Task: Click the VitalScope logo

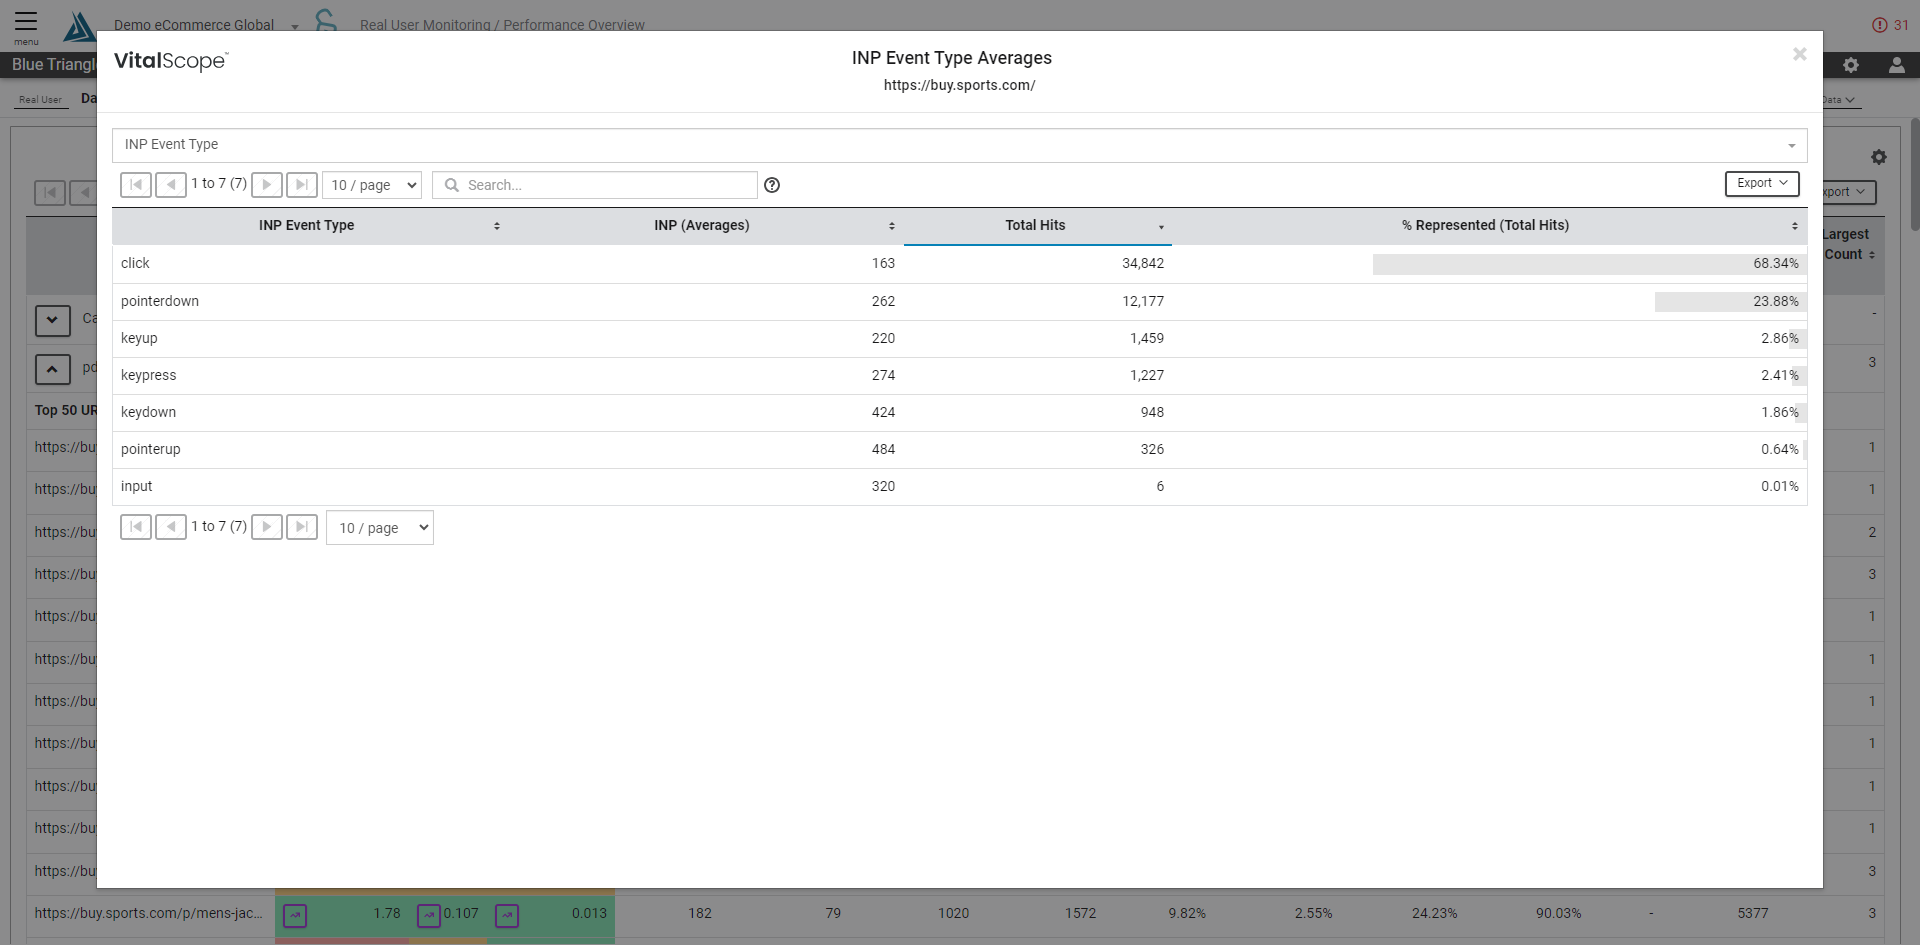Action: [171, 61]
